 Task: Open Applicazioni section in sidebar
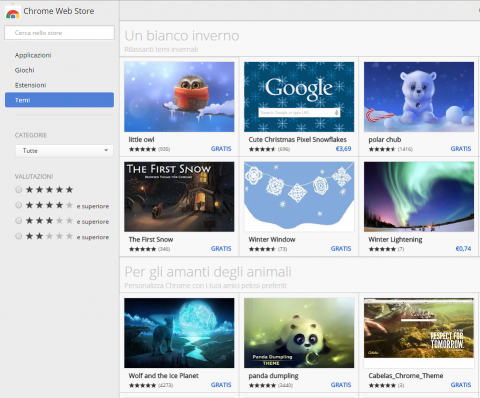(33, 55)
